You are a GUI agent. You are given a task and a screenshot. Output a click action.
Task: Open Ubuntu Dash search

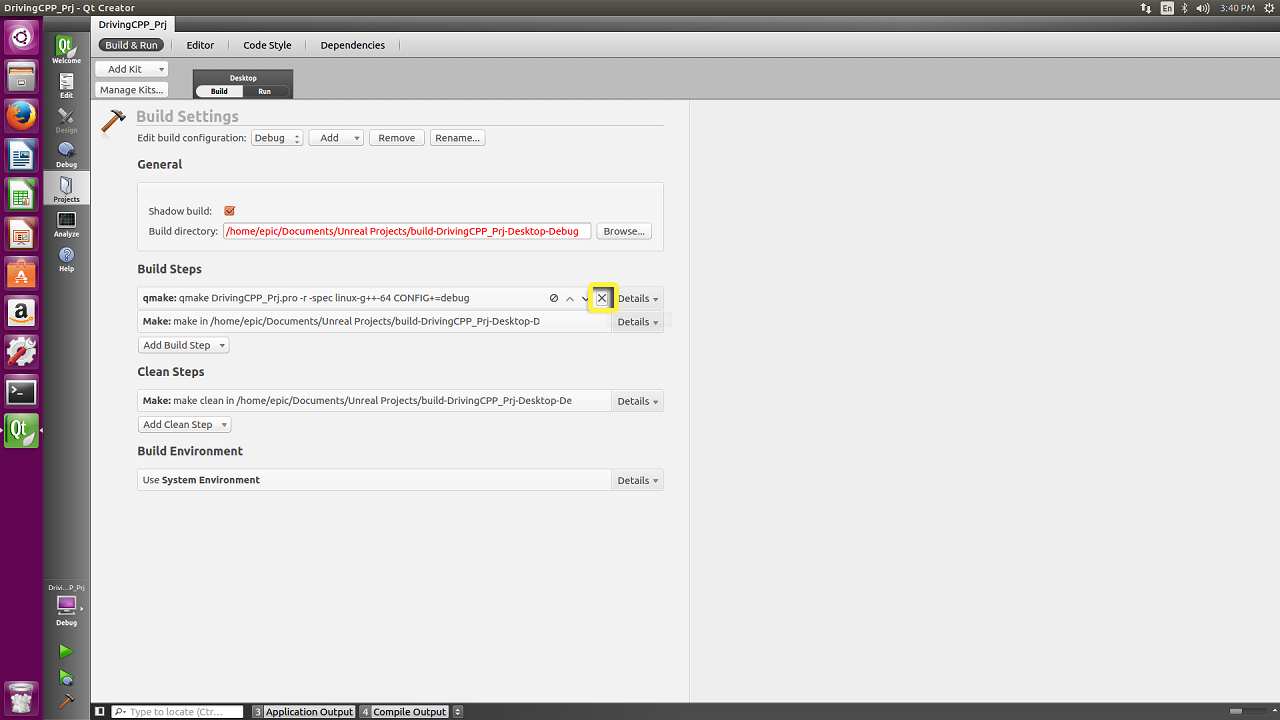click(21, 38)
